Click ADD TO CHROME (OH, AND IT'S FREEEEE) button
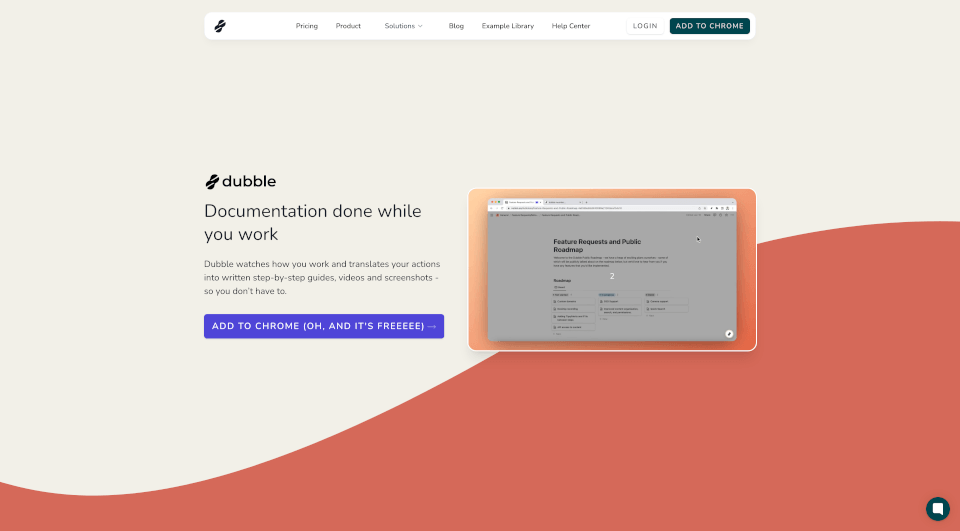 click(324, 326)
